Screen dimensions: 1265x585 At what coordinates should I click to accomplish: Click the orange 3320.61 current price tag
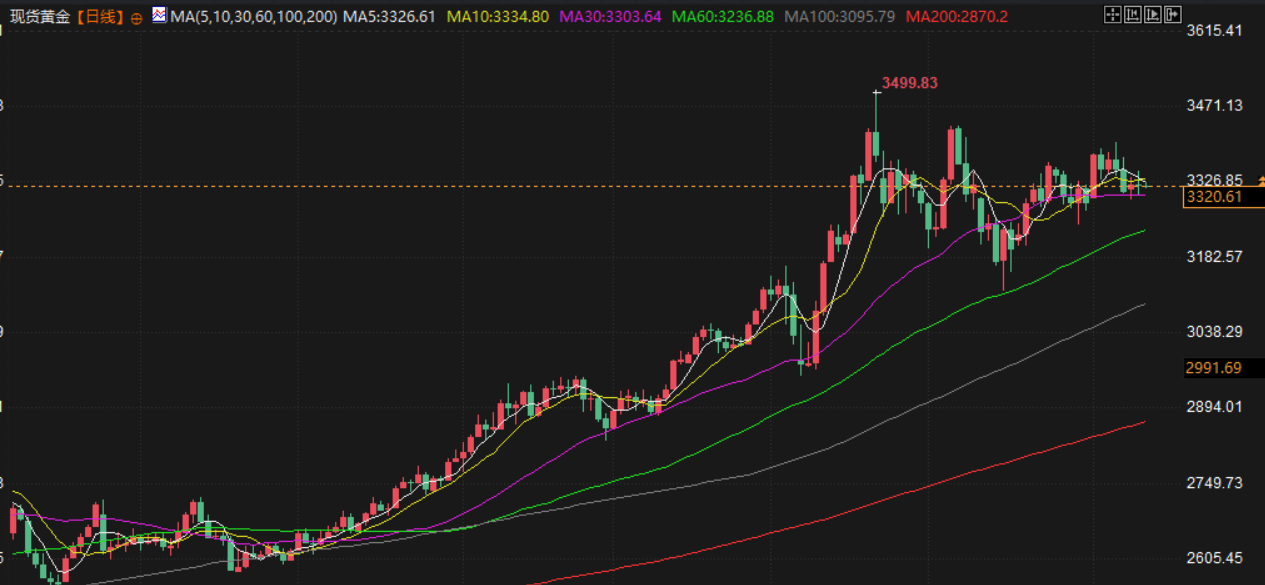1213,197
